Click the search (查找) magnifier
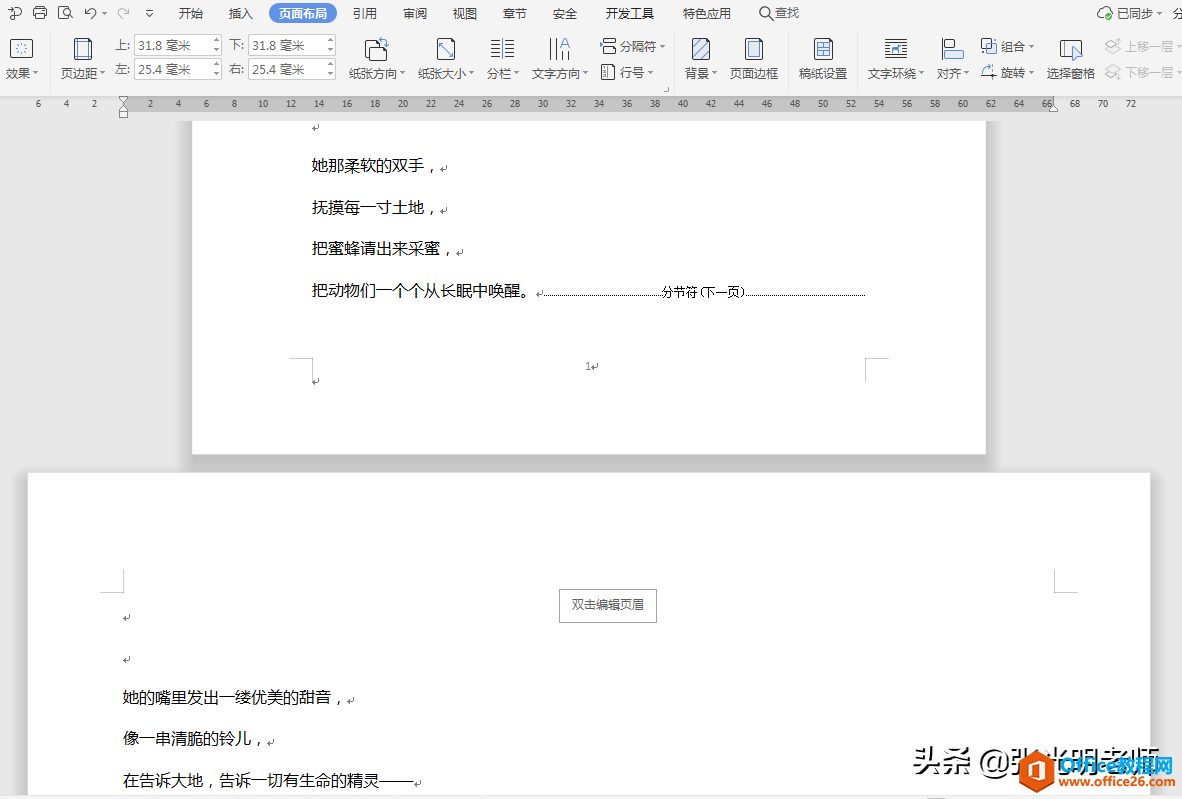This screenshot has width=1182, height=799. (765, 14)
